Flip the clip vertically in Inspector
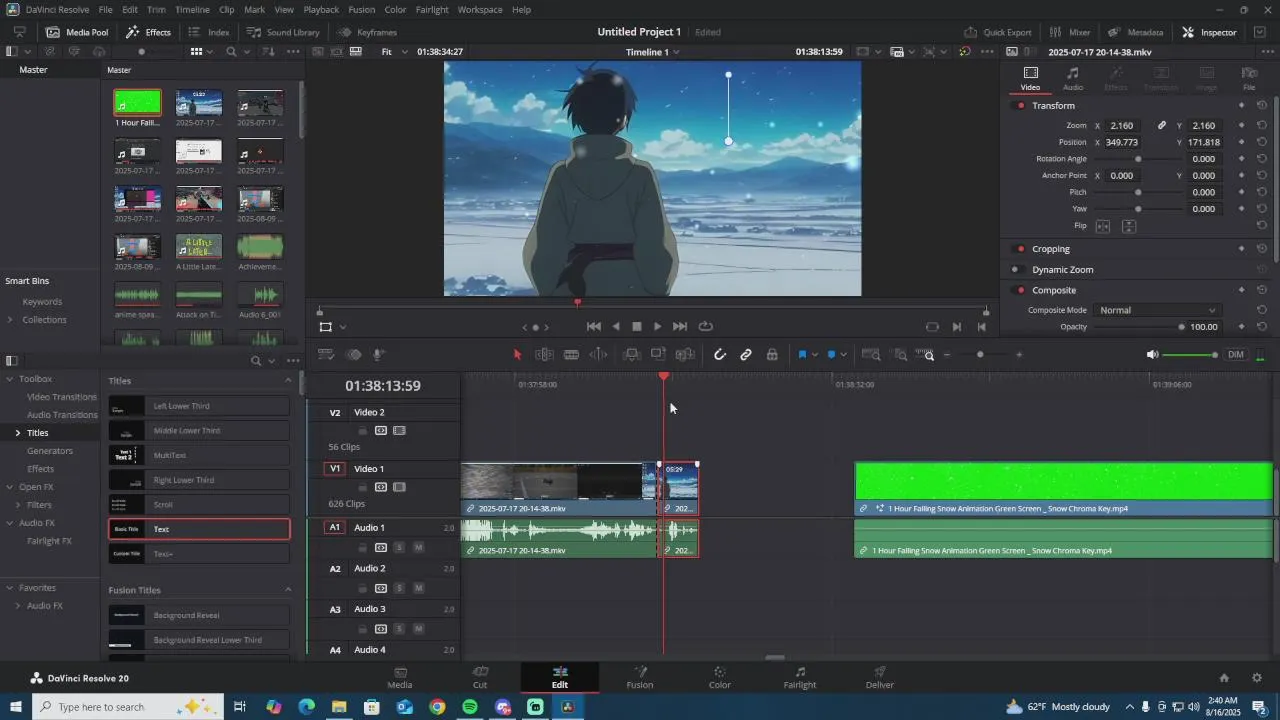 pos(1129,227)
